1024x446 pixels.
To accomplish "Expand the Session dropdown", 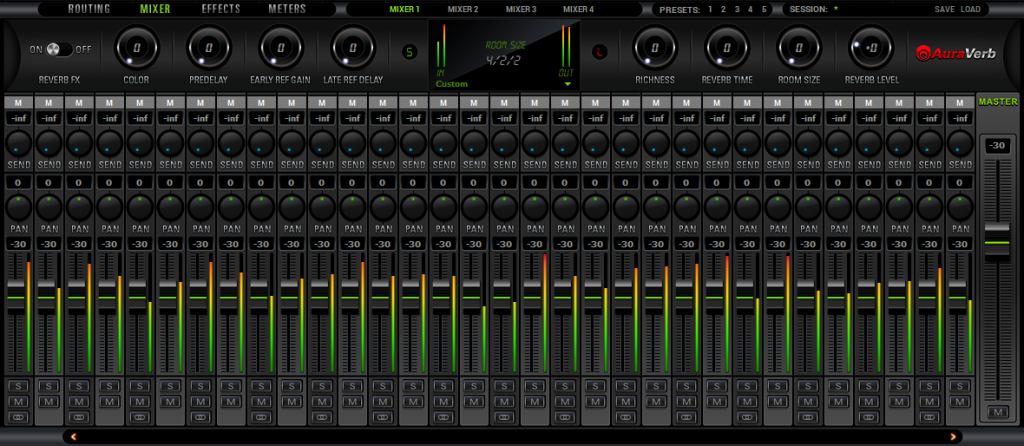I will (836, 9).
